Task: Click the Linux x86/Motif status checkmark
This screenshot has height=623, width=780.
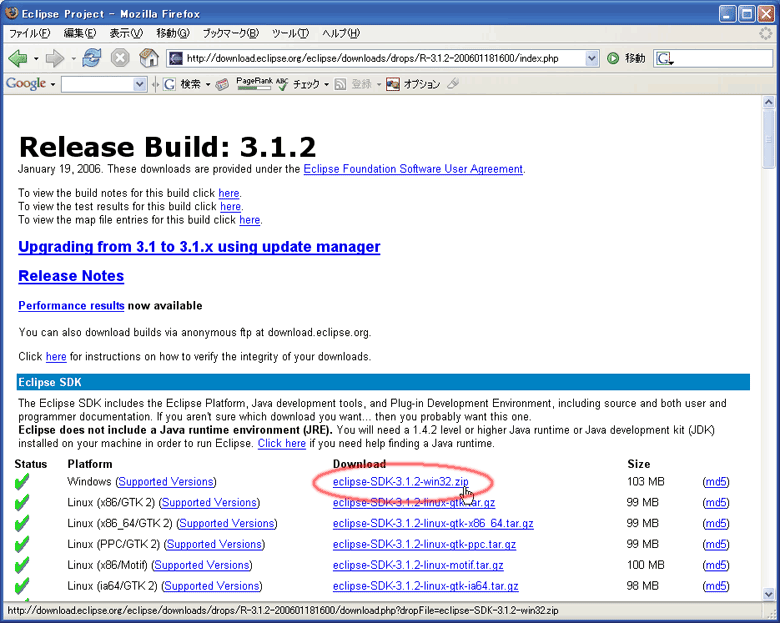Action: pos(21,565)
